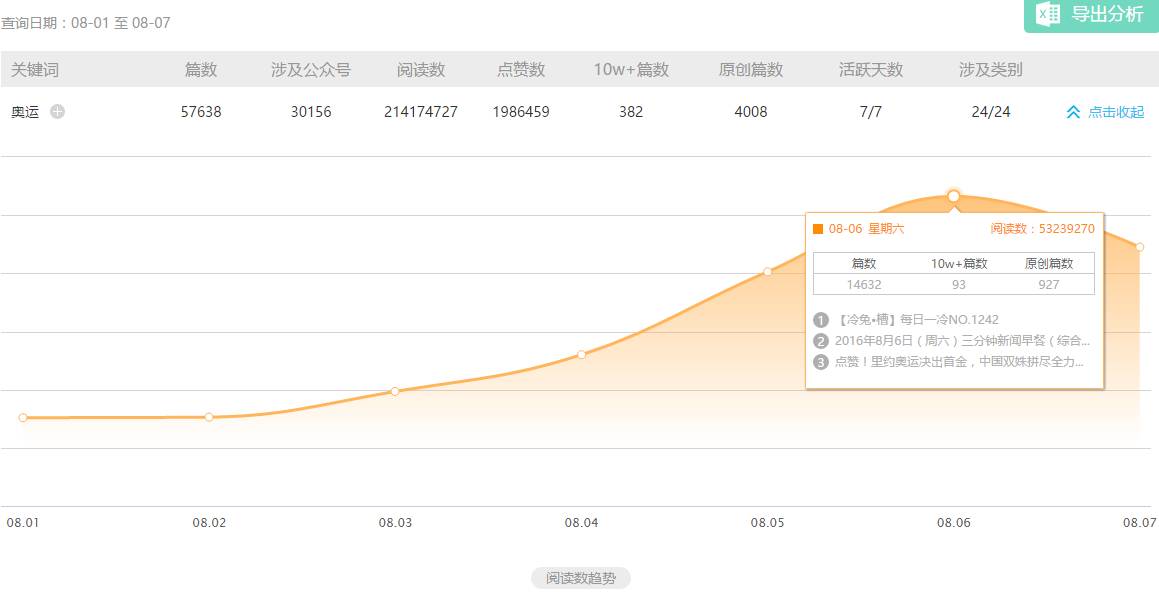
Task: Click the orange square next to 08-06 星期六
Action: pos(818,229)
